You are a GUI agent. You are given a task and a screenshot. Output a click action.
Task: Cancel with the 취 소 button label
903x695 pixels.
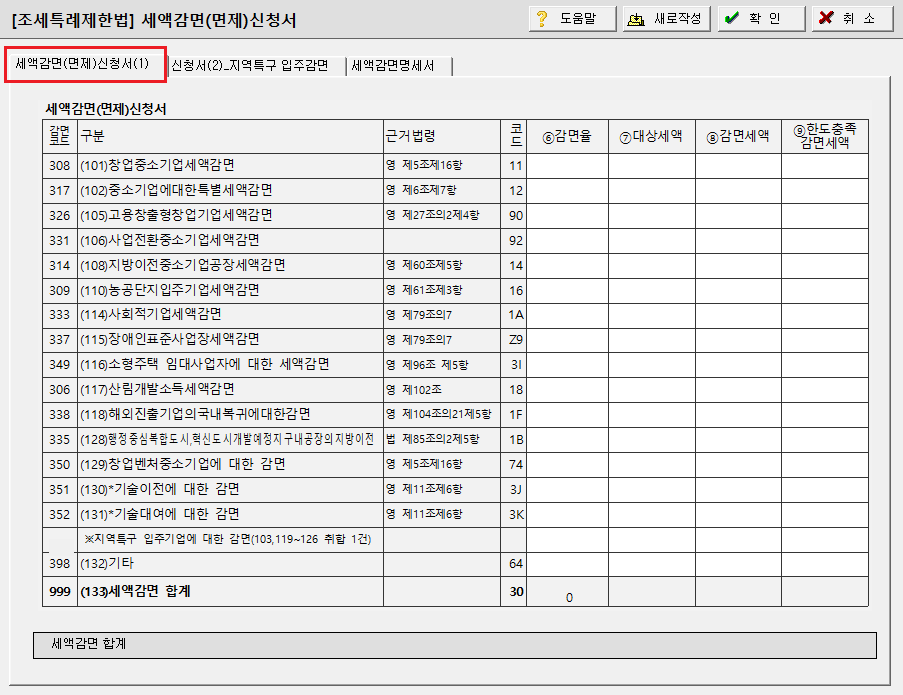point(859,19)
